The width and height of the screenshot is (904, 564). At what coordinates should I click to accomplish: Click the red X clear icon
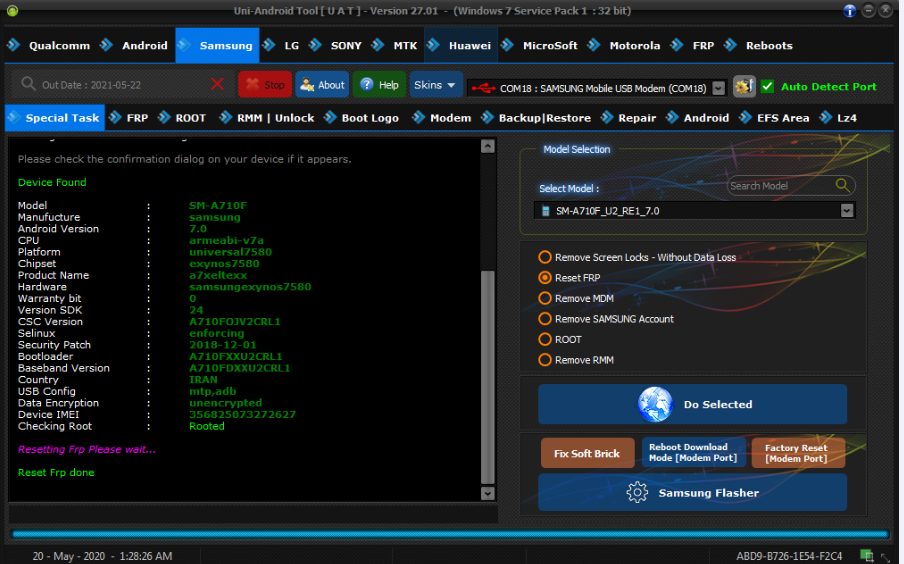pos(218,85)
